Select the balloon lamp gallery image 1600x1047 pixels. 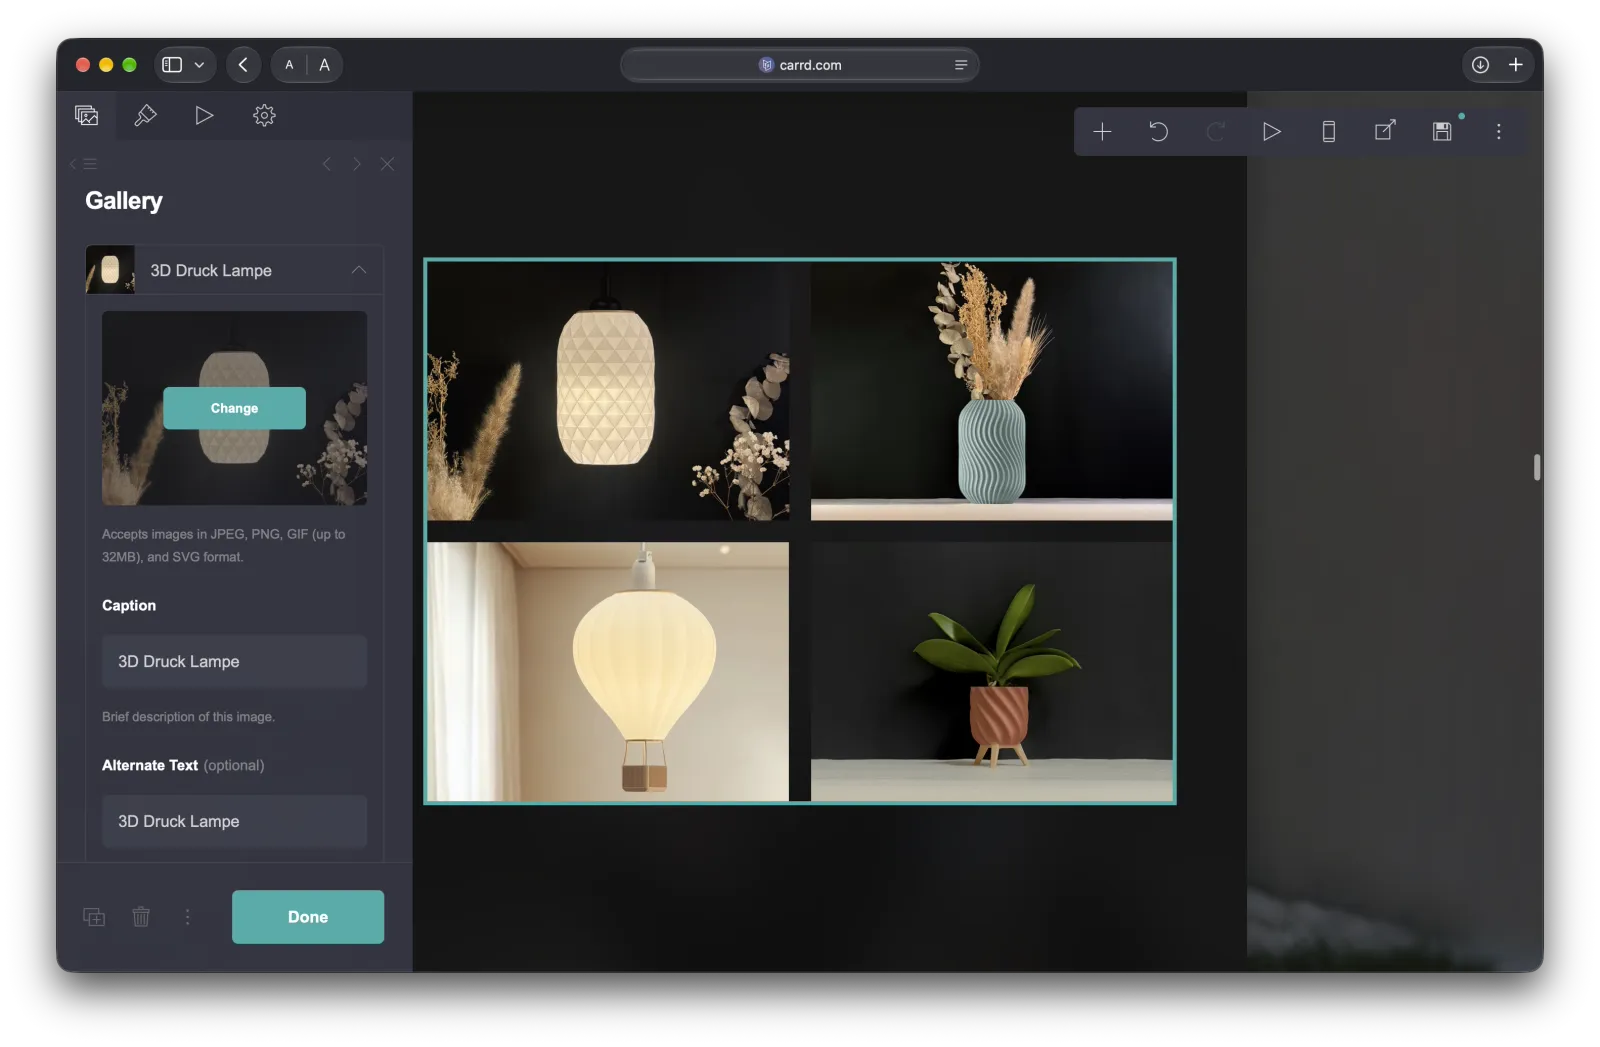(608, 671)
